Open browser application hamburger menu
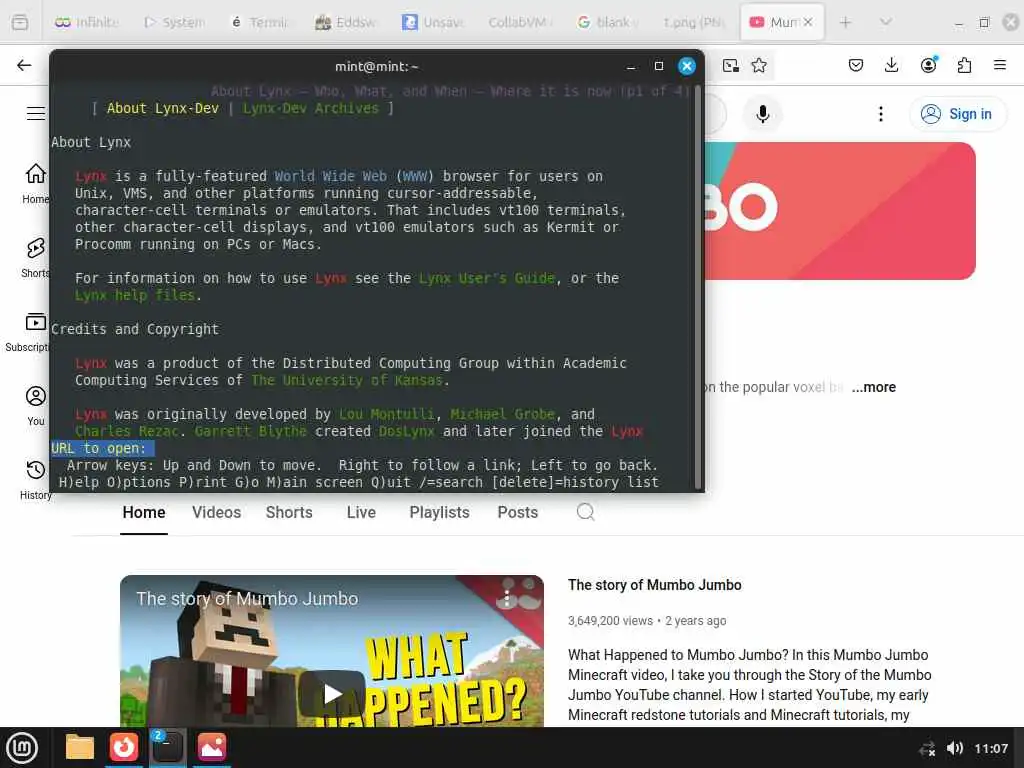This screenshot has height=768, width=1024. tap(1000, 65)
